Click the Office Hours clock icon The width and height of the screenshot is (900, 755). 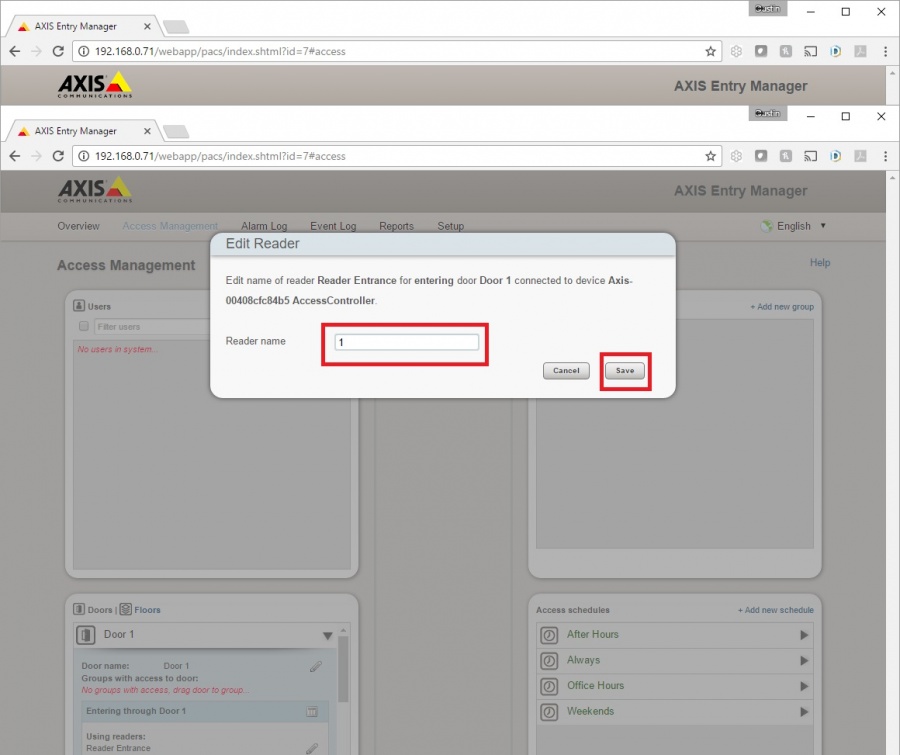pyautogui.click(x=549, y=686)
